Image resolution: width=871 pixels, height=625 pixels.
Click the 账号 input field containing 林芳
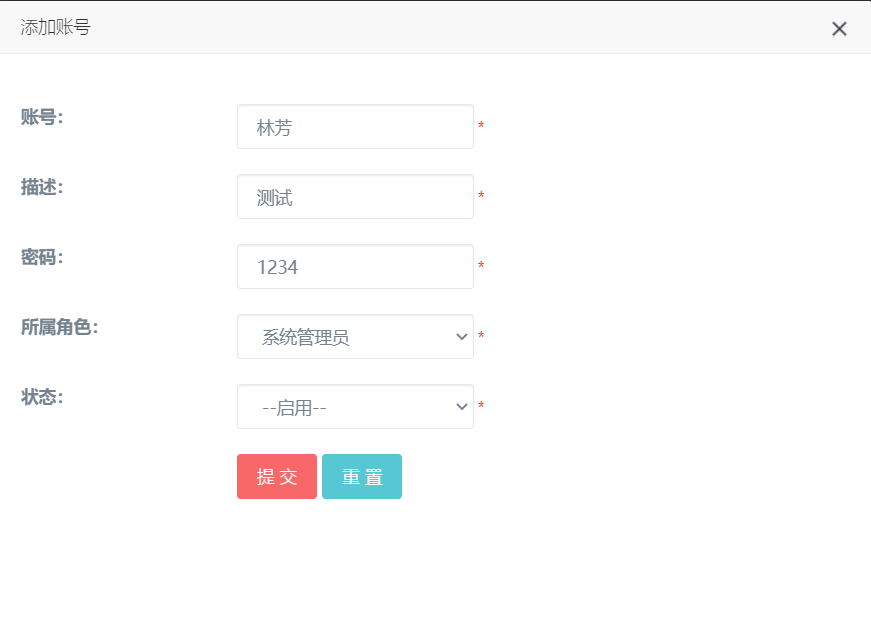(x=355, y=127)
